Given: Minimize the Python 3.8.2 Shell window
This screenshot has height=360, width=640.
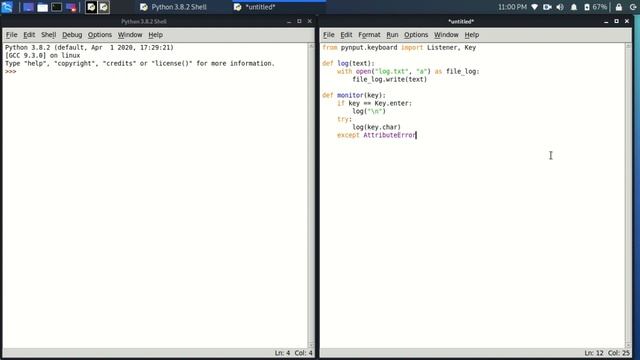Looking at the screenshot, I should point(289,21).
